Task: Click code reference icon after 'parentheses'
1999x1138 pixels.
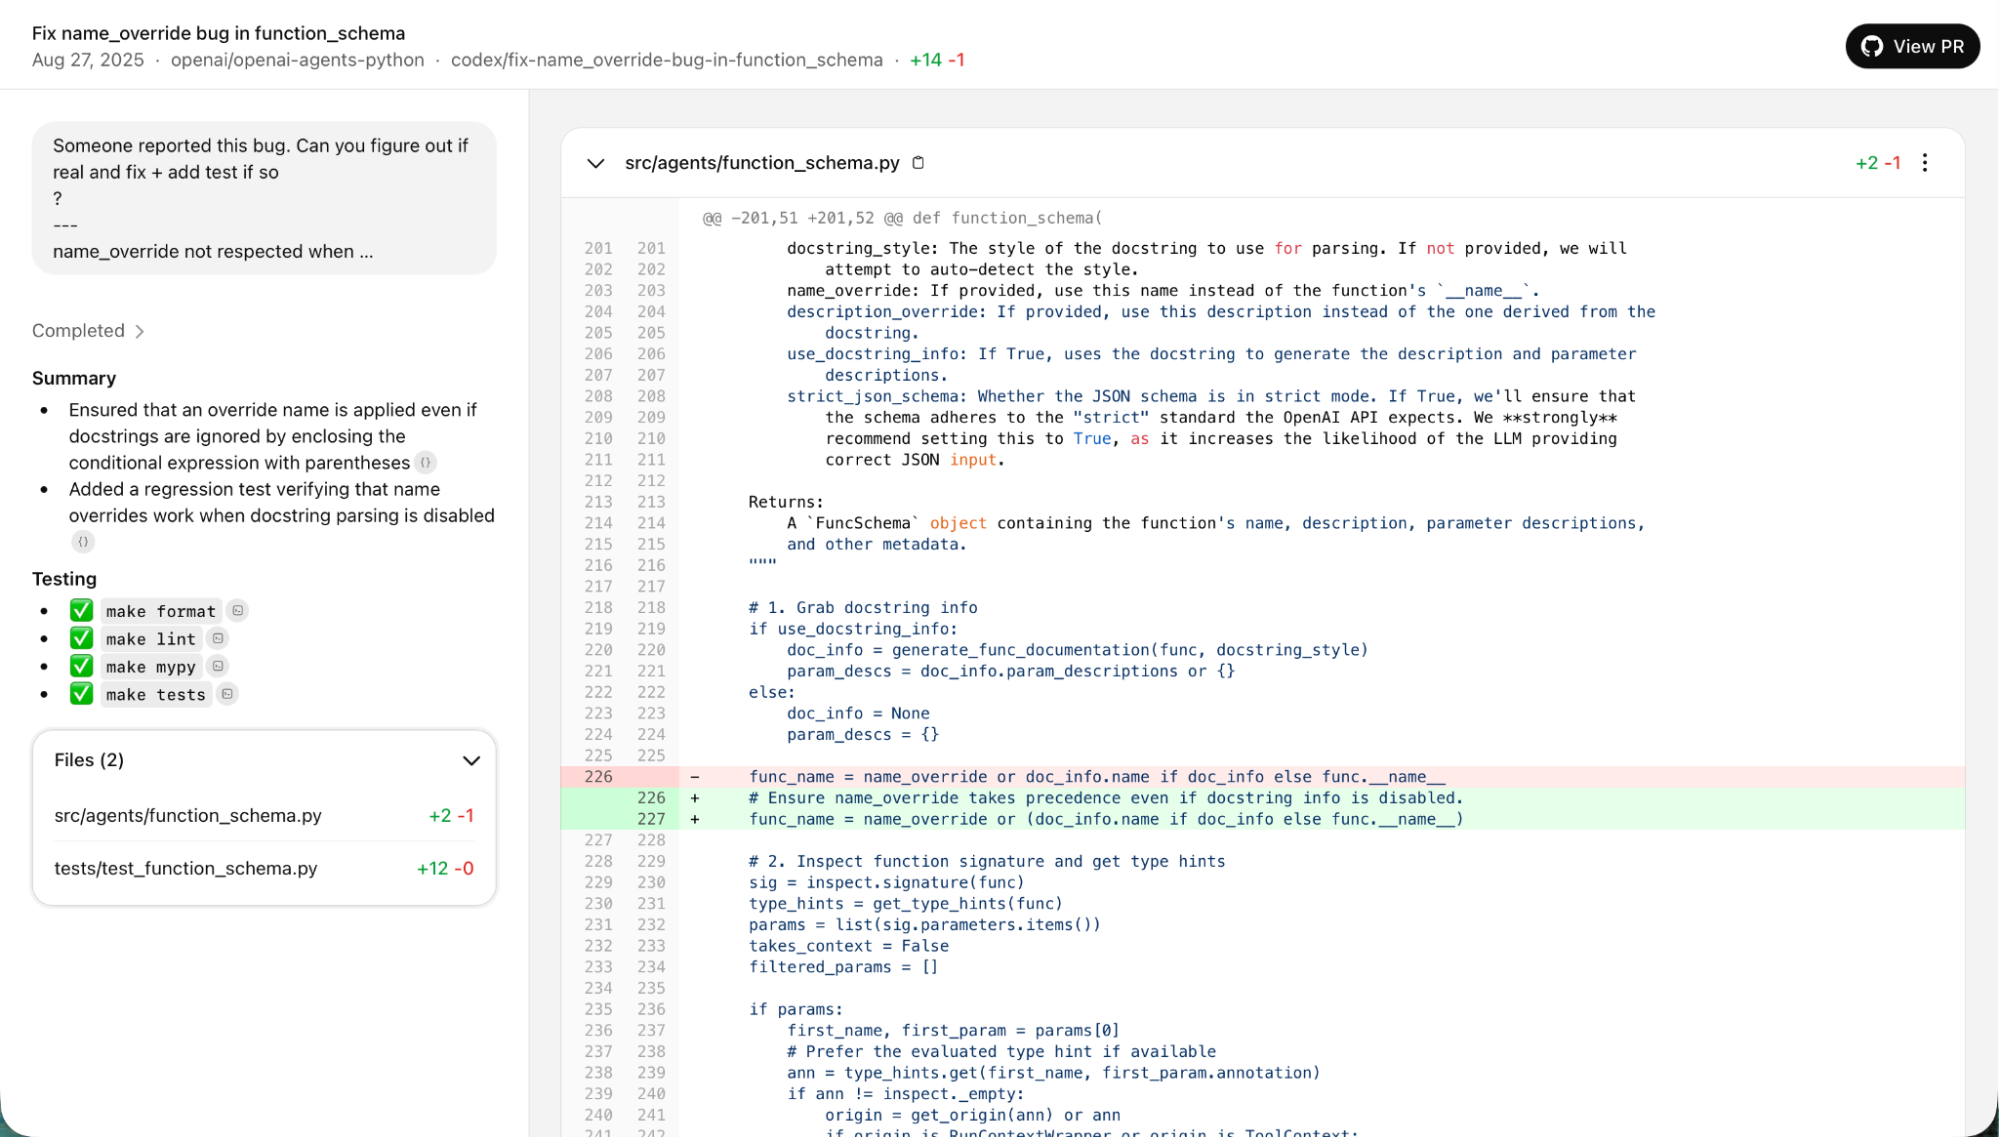Action: [426, 462]
